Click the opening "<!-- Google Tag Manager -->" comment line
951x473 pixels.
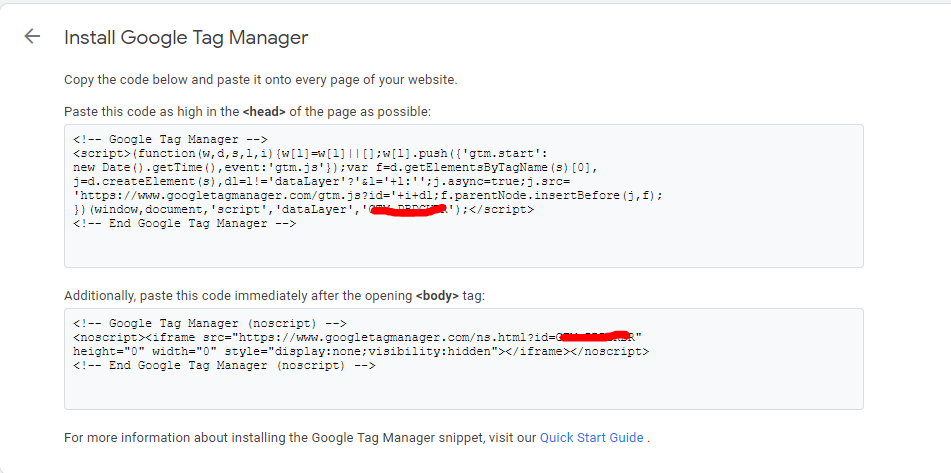pos(170,140)
